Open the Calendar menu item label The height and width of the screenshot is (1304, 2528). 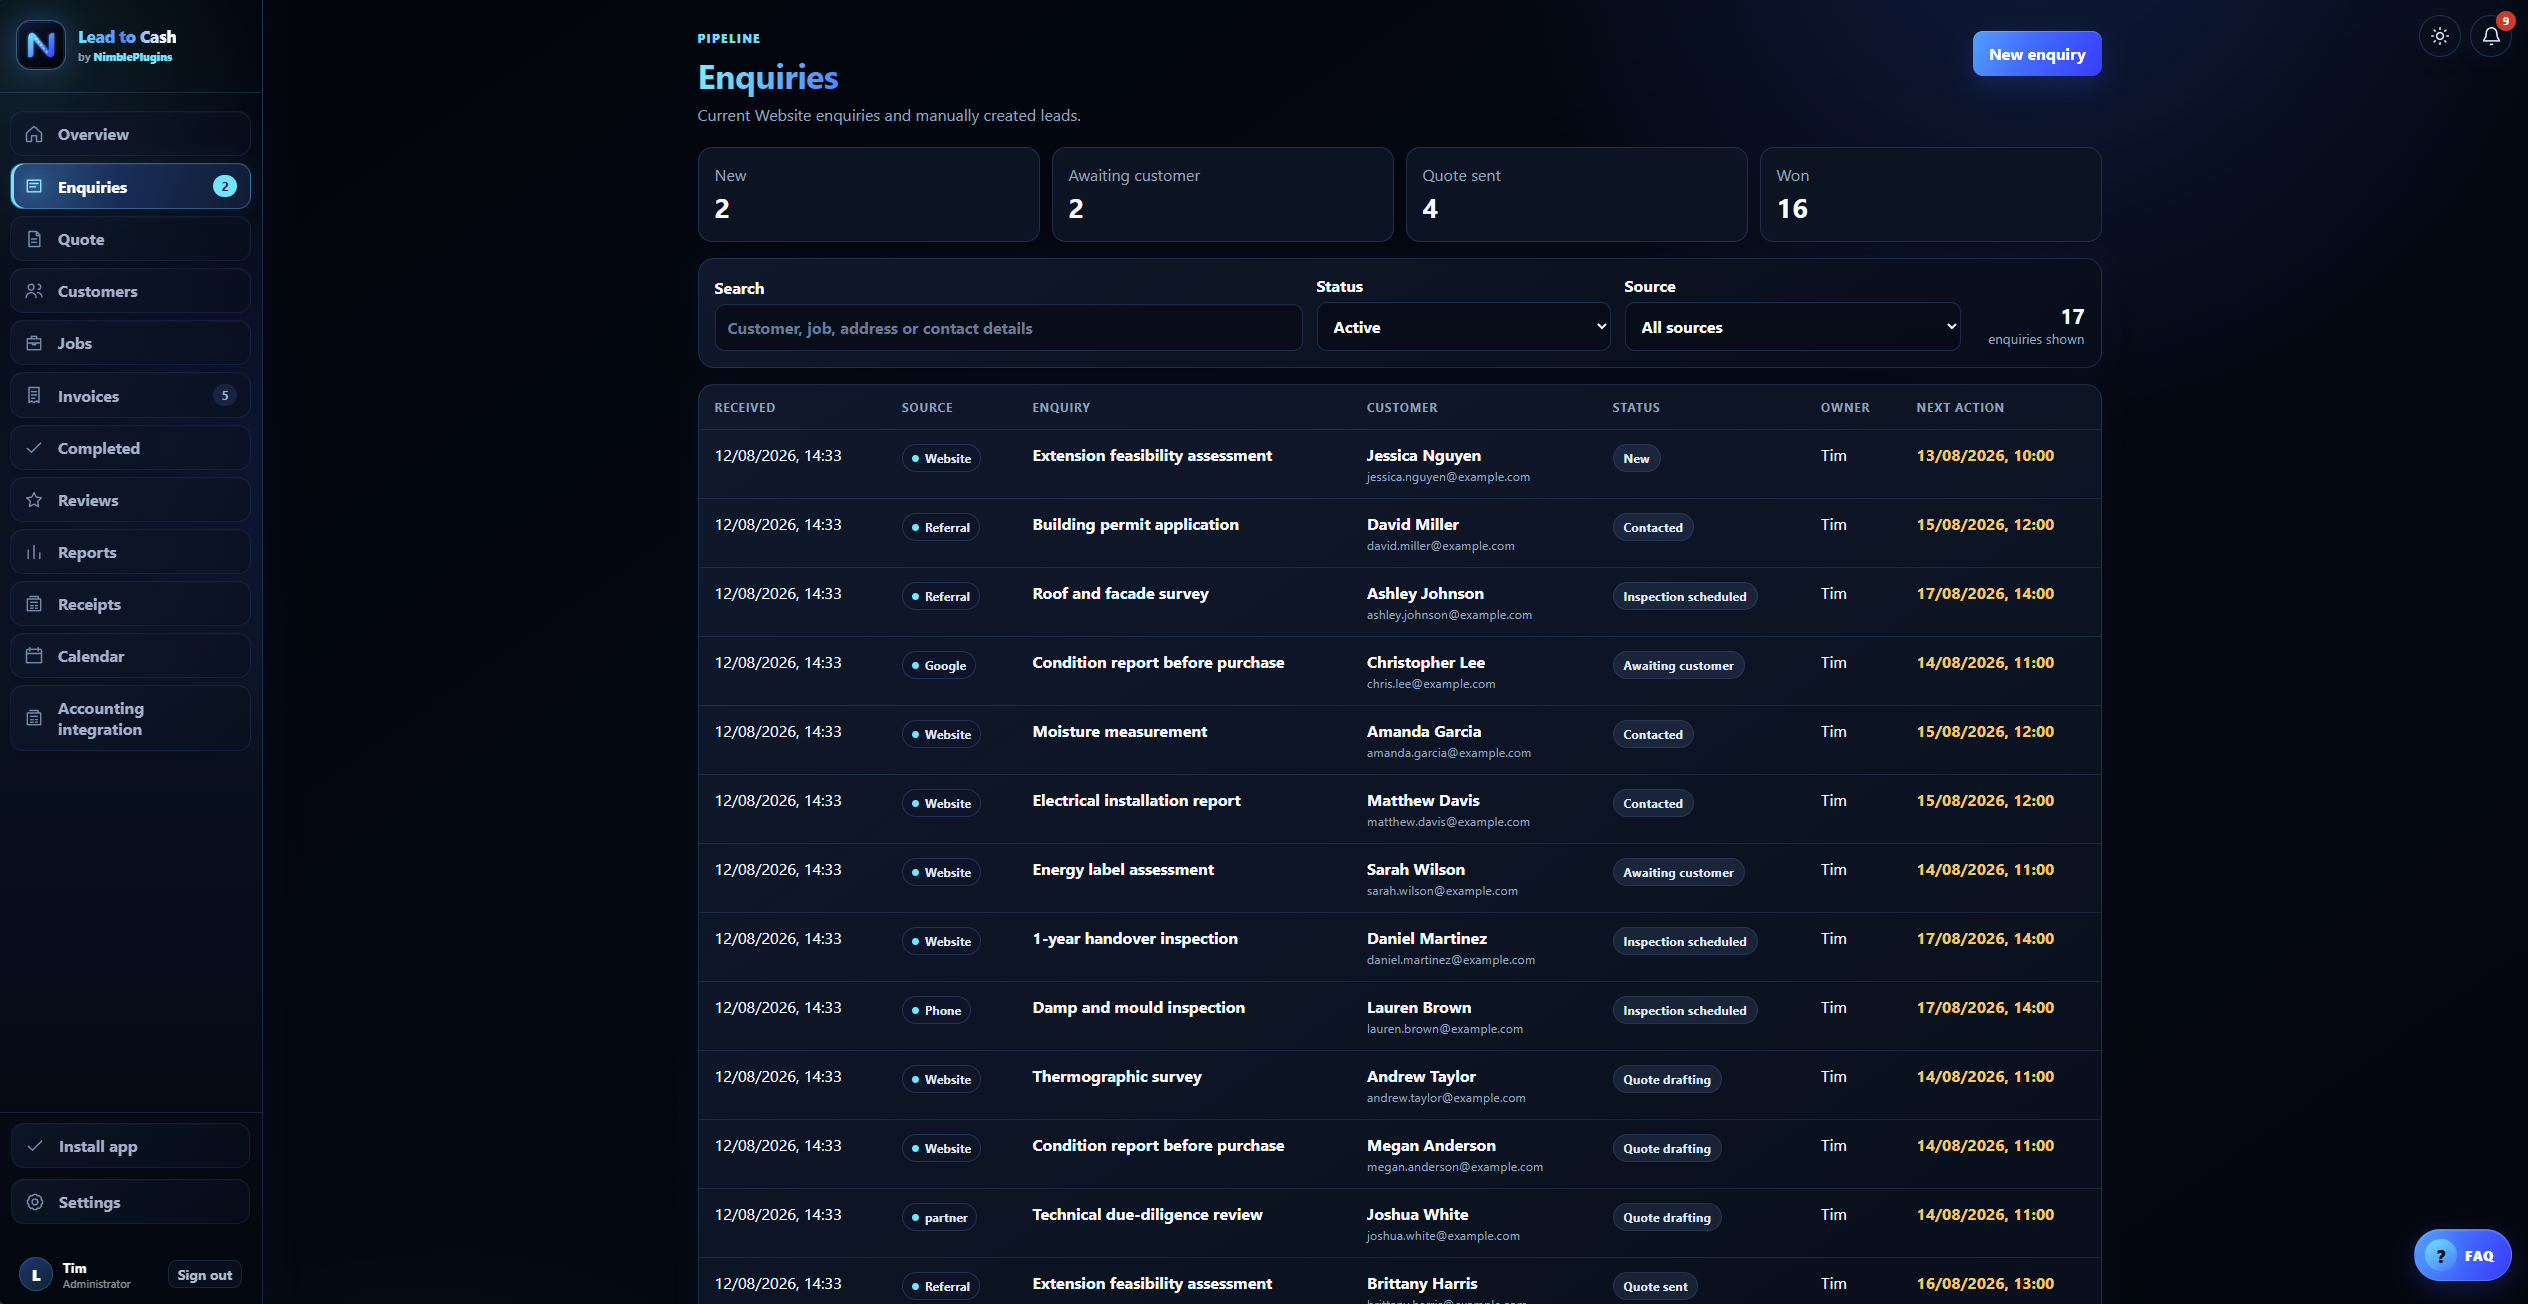pos(91,656)
